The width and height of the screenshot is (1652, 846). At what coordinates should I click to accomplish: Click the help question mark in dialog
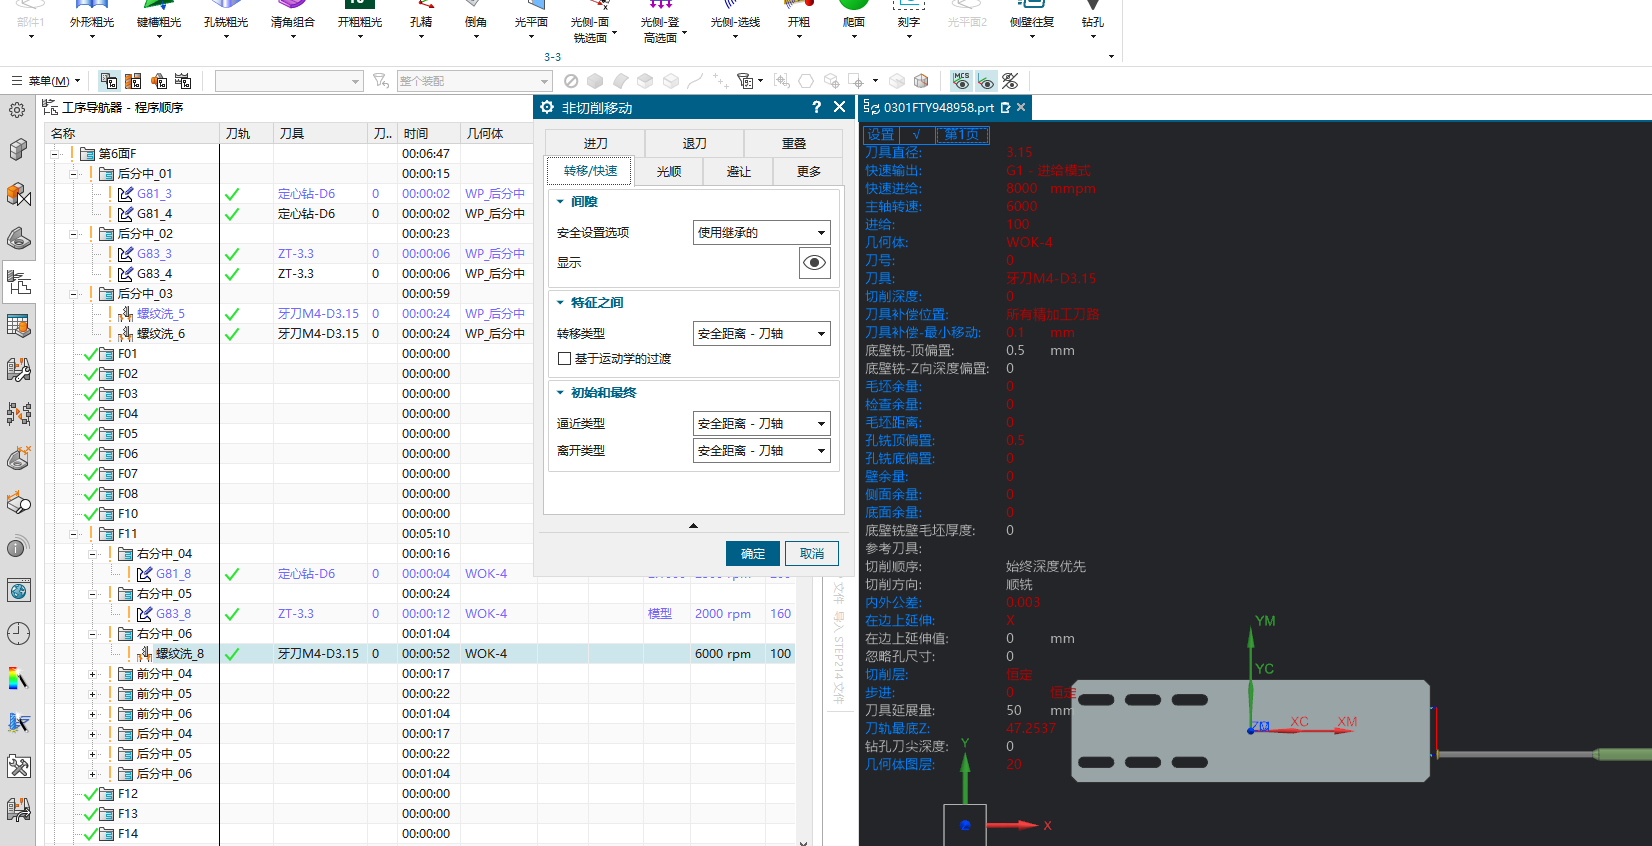coord(816,107)
